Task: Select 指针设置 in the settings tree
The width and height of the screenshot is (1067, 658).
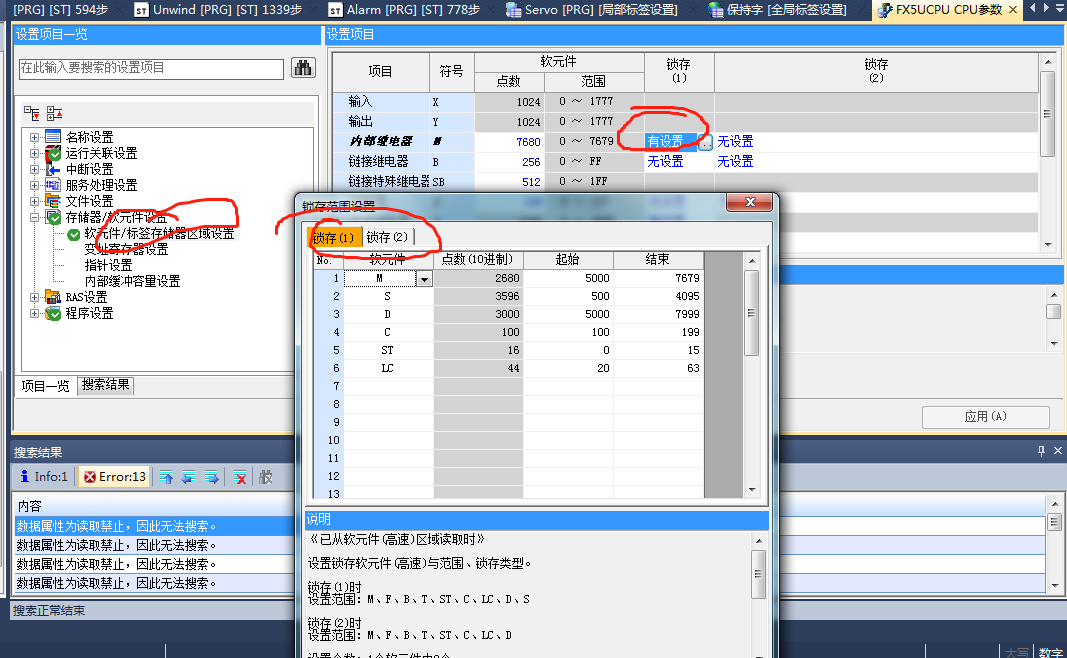Action: (x=108, y=265)
